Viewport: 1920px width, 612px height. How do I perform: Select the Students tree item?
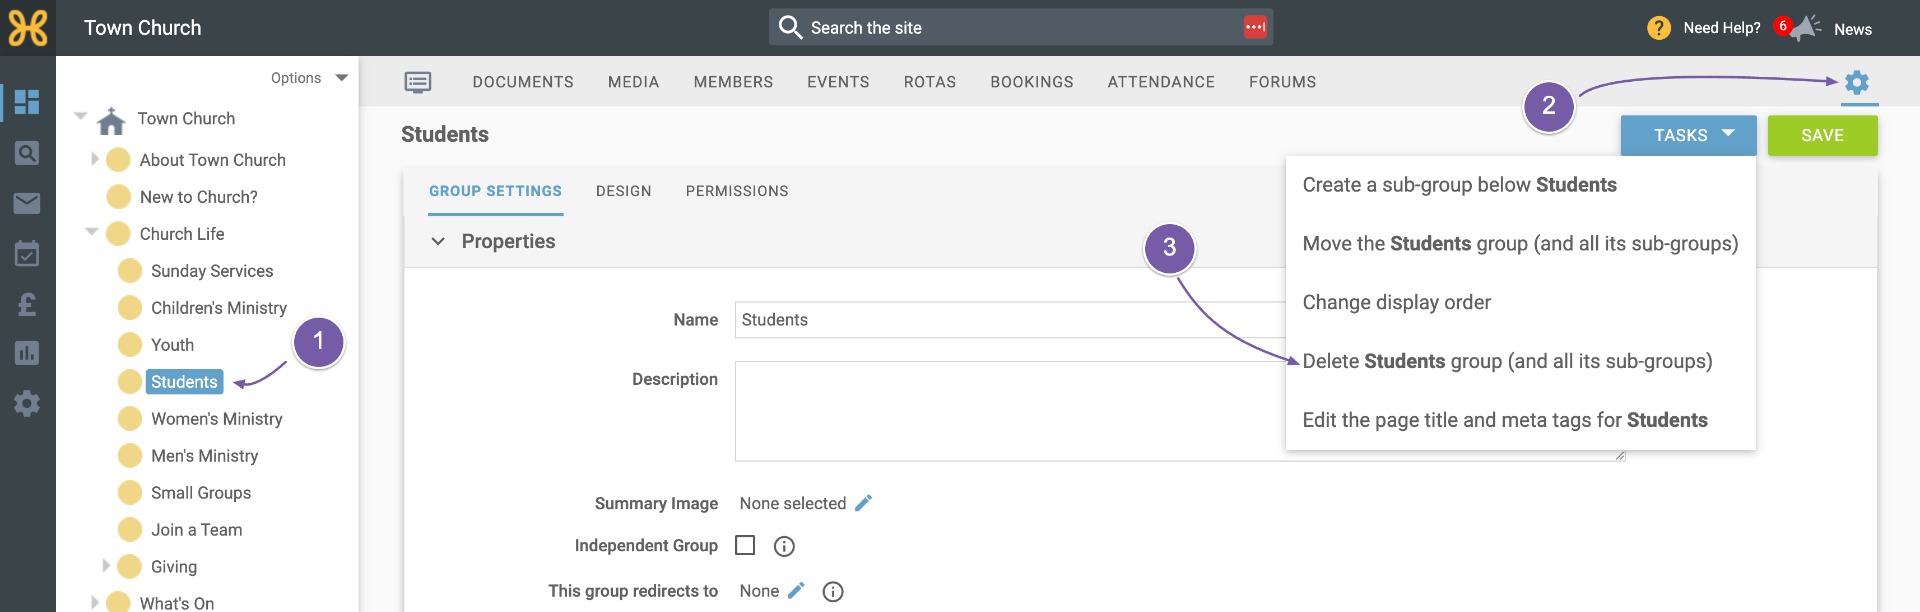184,382
